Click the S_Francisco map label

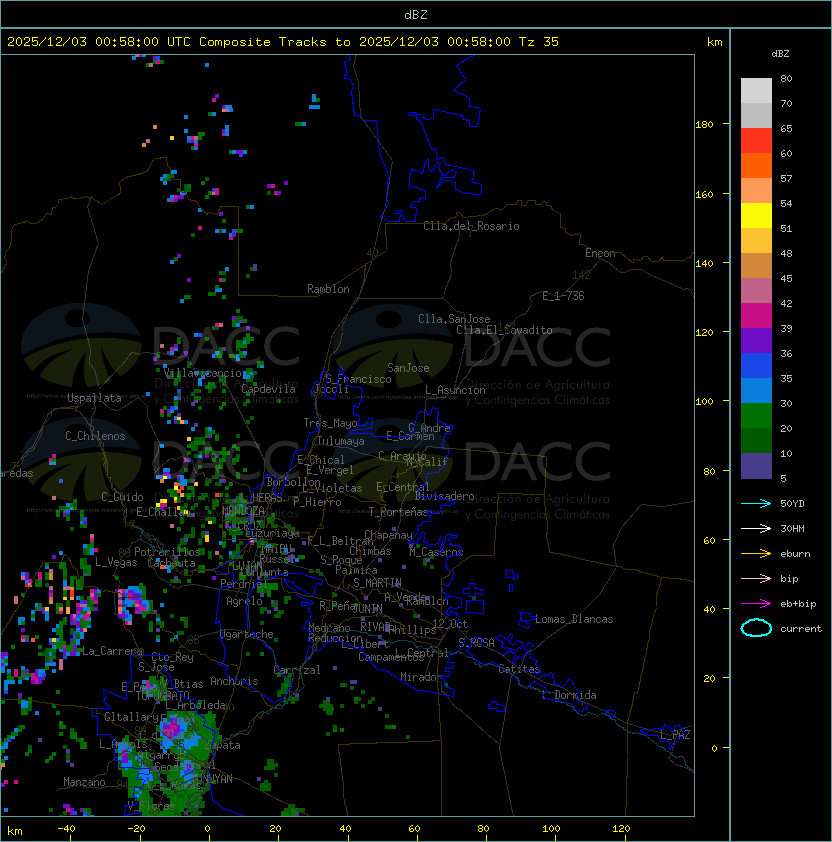point(358,379)
